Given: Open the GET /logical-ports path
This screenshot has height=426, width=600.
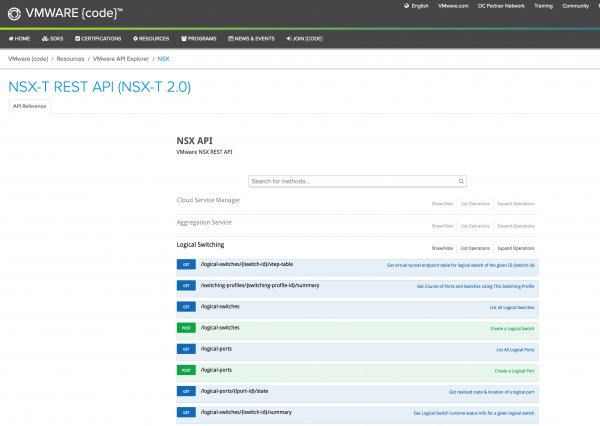Looking at the screenshot, I should pyautogui.click(x=216, y=349).
